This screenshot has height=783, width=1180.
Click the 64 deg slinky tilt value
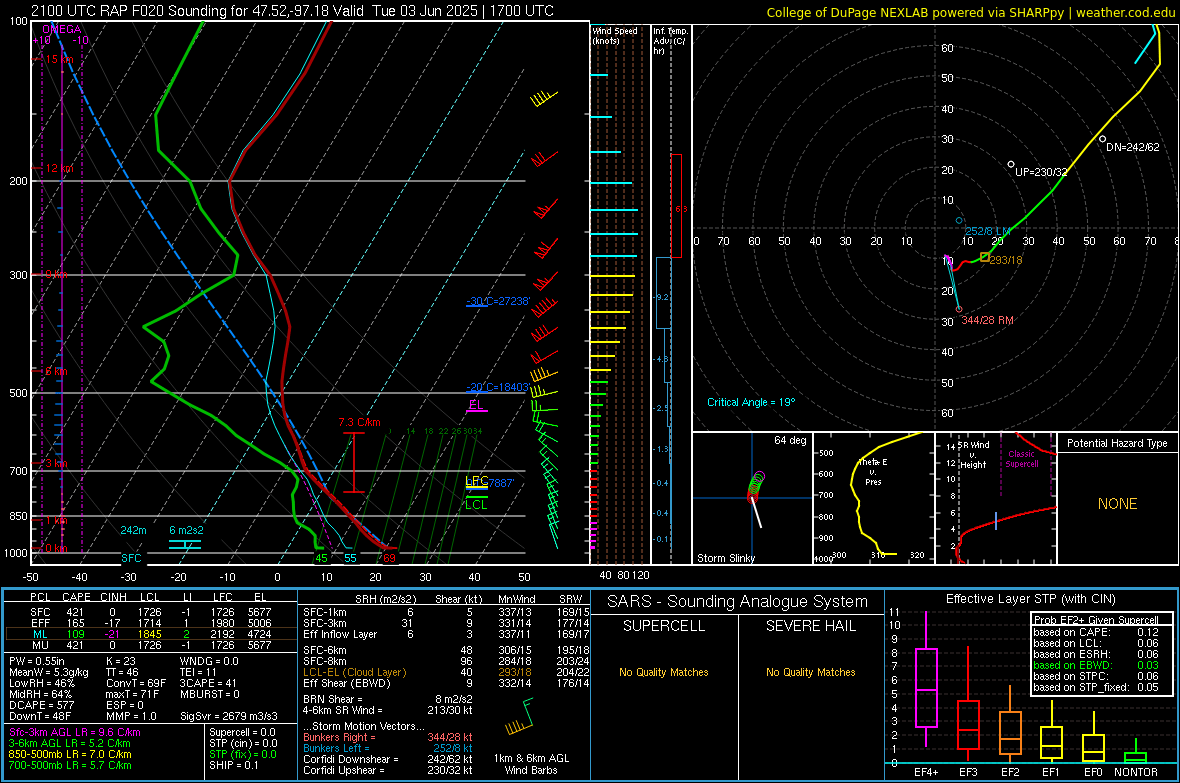click(x=790, y=440)
